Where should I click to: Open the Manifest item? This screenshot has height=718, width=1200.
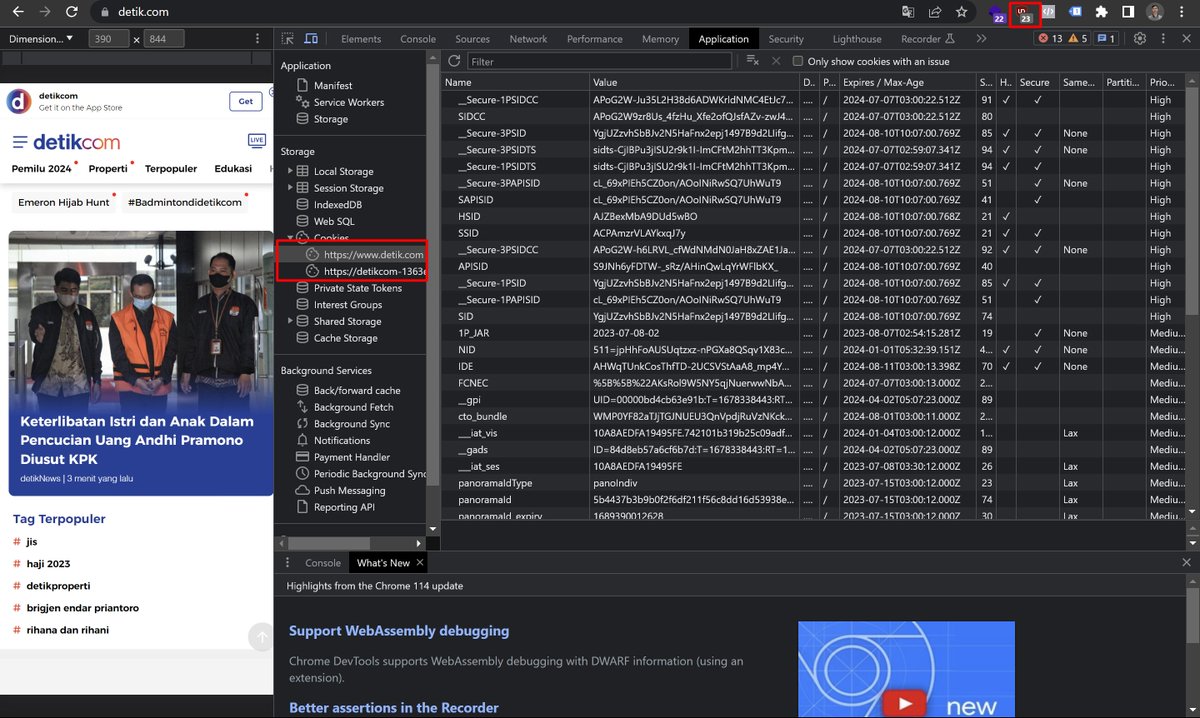[333, 86]
